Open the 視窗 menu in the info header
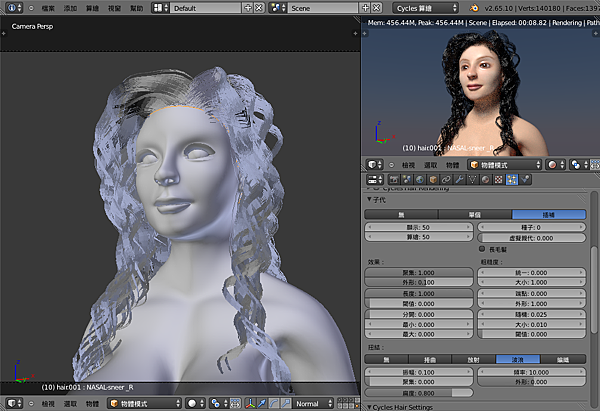Screen dimensions: 600x411 [x=114, y=8]
